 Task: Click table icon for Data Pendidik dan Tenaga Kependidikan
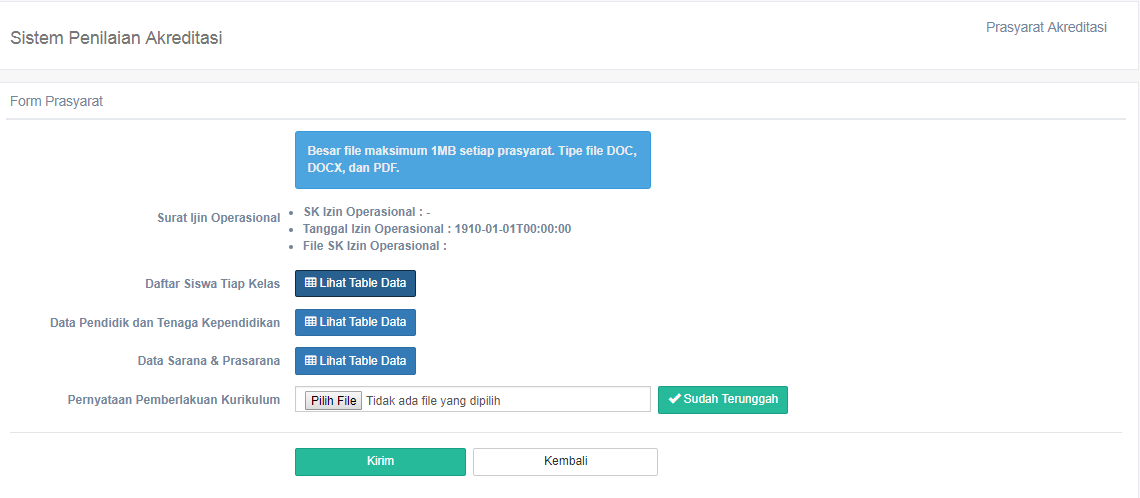tap(310, 322)
